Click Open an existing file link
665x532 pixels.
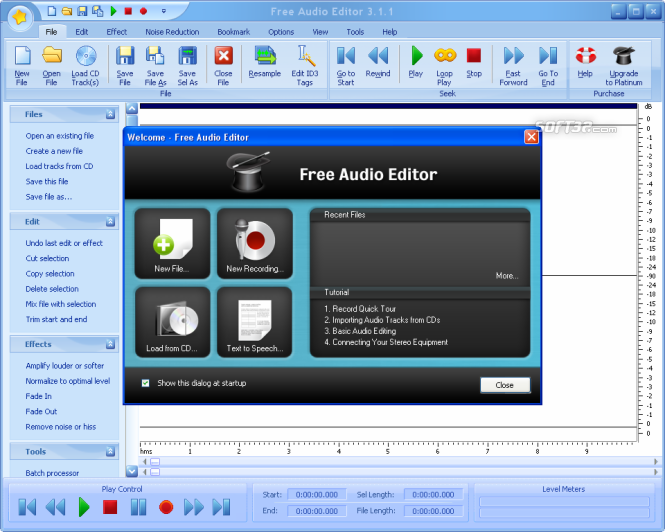[x=60, y=136]
